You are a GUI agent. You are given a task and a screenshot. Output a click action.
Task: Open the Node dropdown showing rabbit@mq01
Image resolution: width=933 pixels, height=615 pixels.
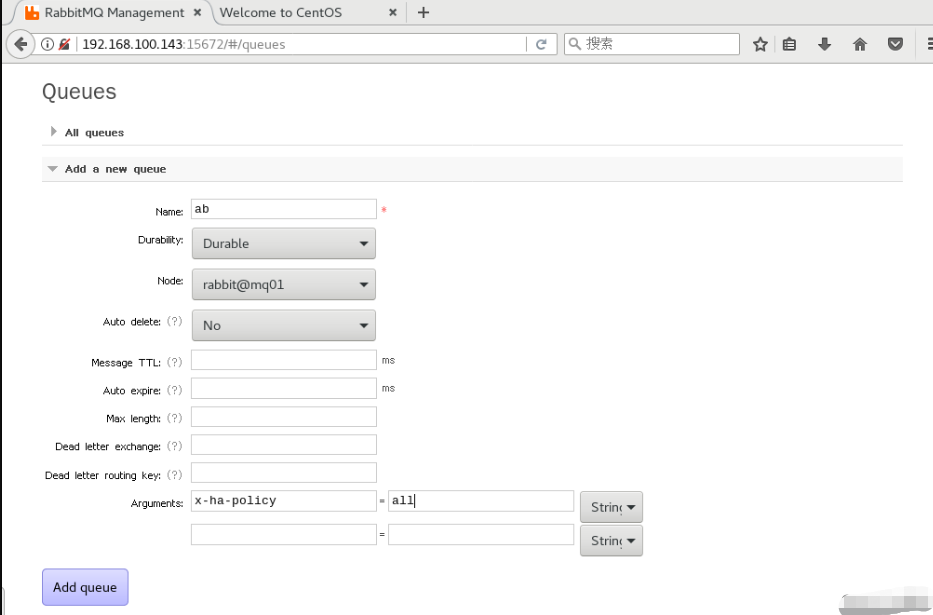pos(283,284)
